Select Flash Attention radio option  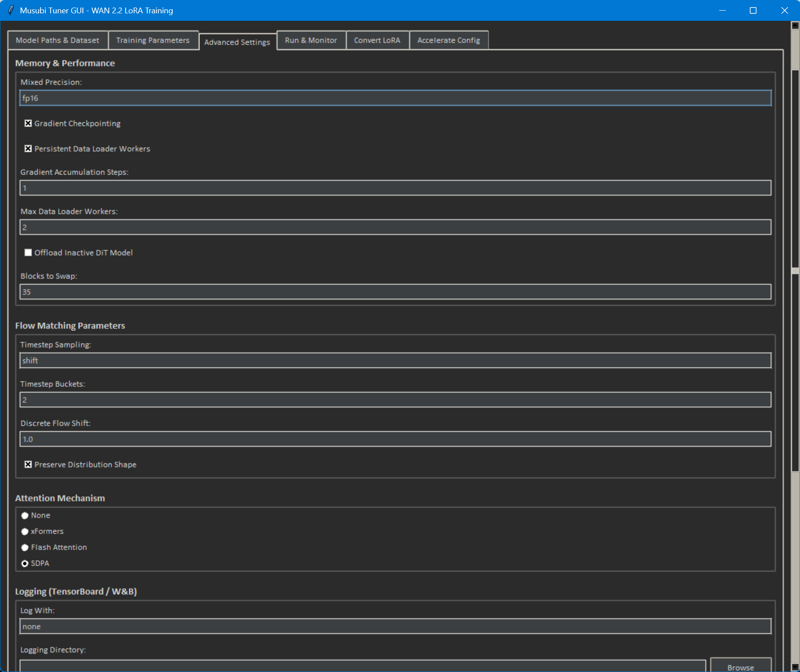26,548
